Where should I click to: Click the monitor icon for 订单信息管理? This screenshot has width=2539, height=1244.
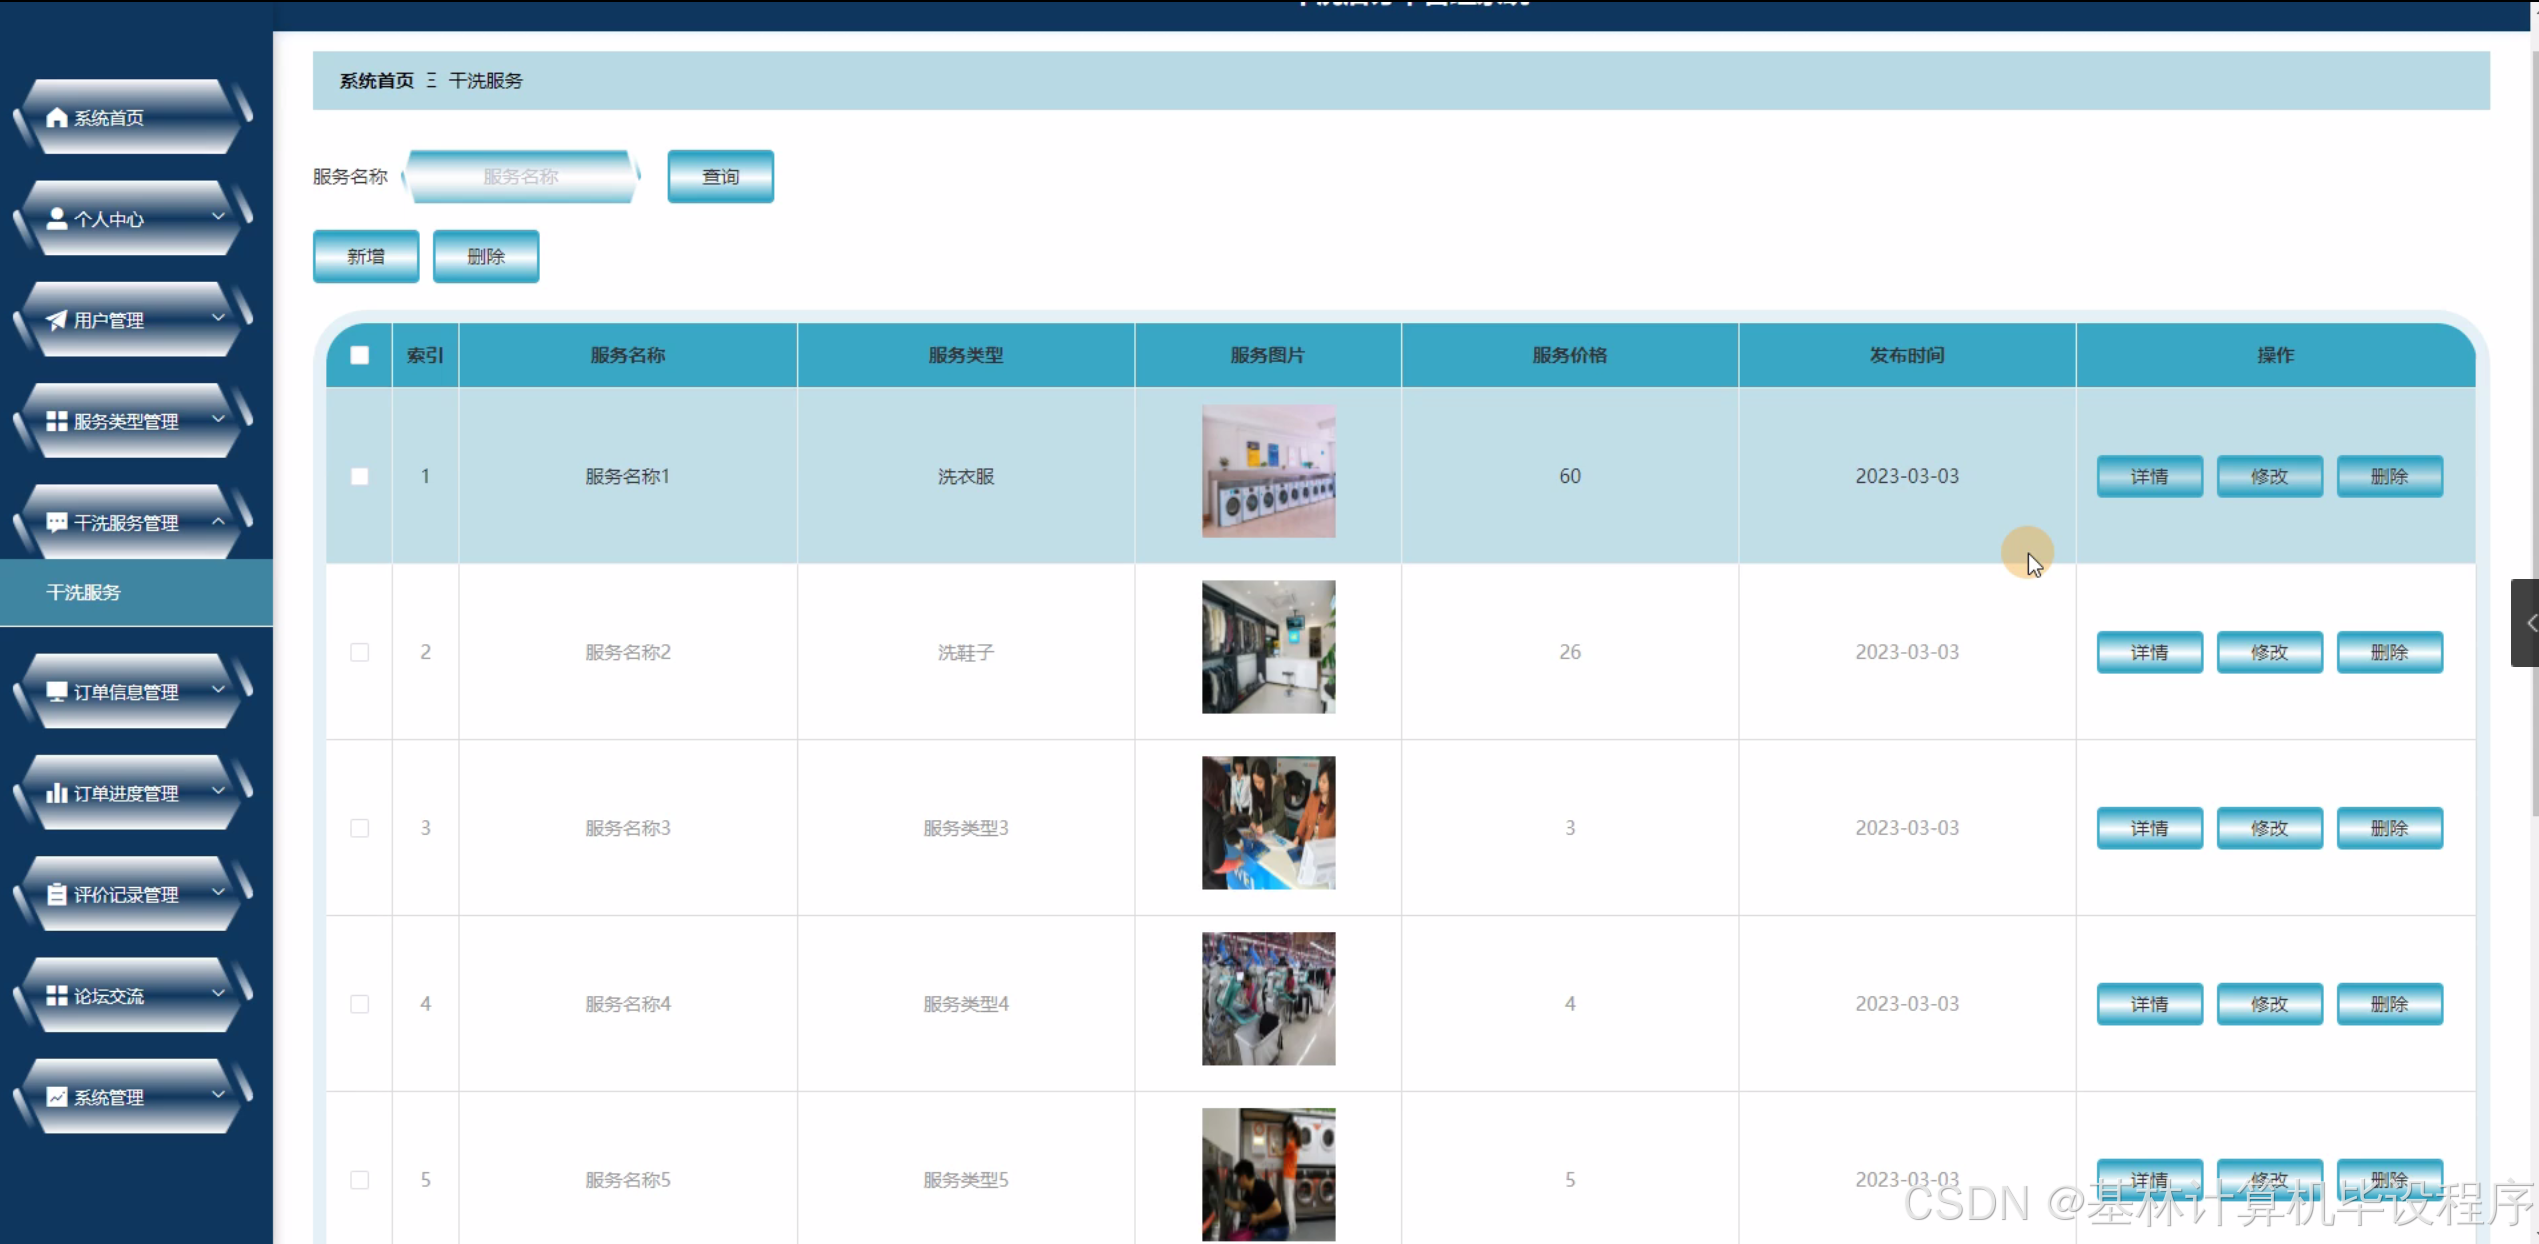tap(57, 691)
